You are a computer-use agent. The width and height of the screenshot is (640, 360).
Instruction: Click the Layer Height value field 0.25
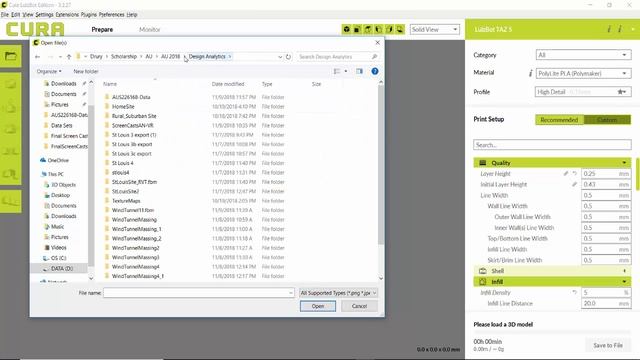click(x=606, y=173)
